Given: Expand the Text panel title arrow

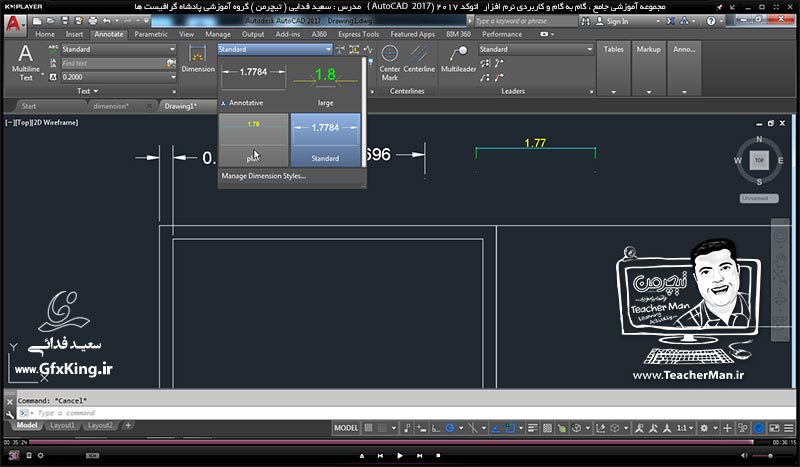Looking at the screenshot, I should pyautogui.click(x=95, y=91).
